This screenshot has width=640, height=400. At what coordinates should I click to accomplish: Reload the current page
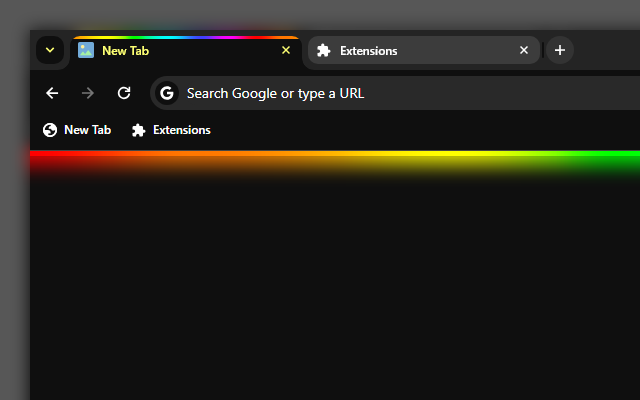point(124,93)
